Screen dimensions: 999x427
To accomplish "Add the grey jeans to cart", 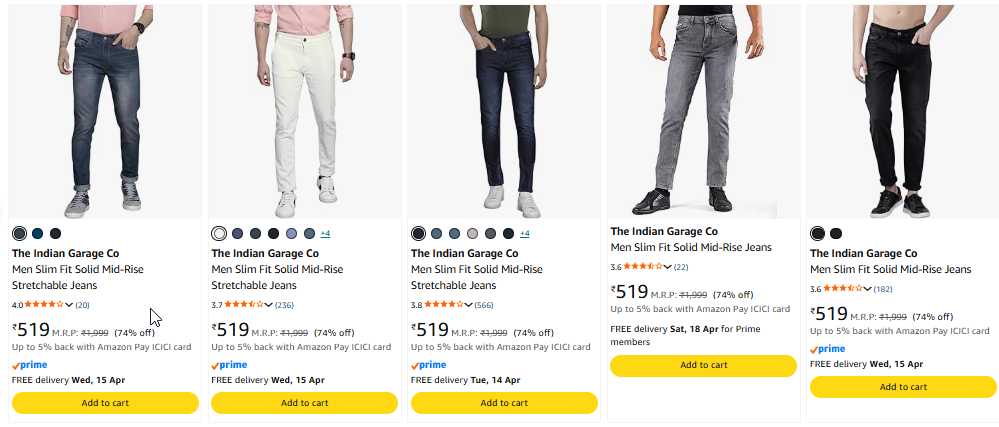I will [x=704, y=365].
